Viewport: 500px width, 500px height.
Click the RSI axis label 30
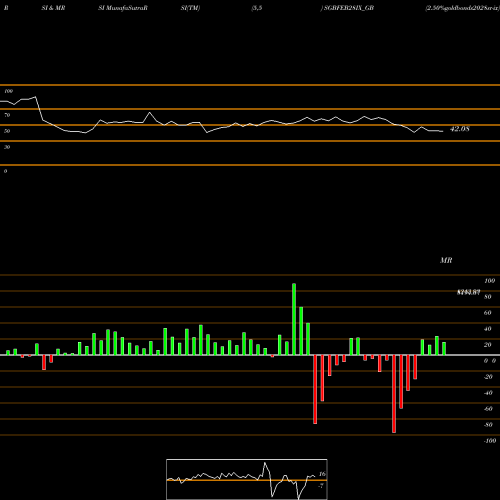pyautogui.click(x=7, y=147)
